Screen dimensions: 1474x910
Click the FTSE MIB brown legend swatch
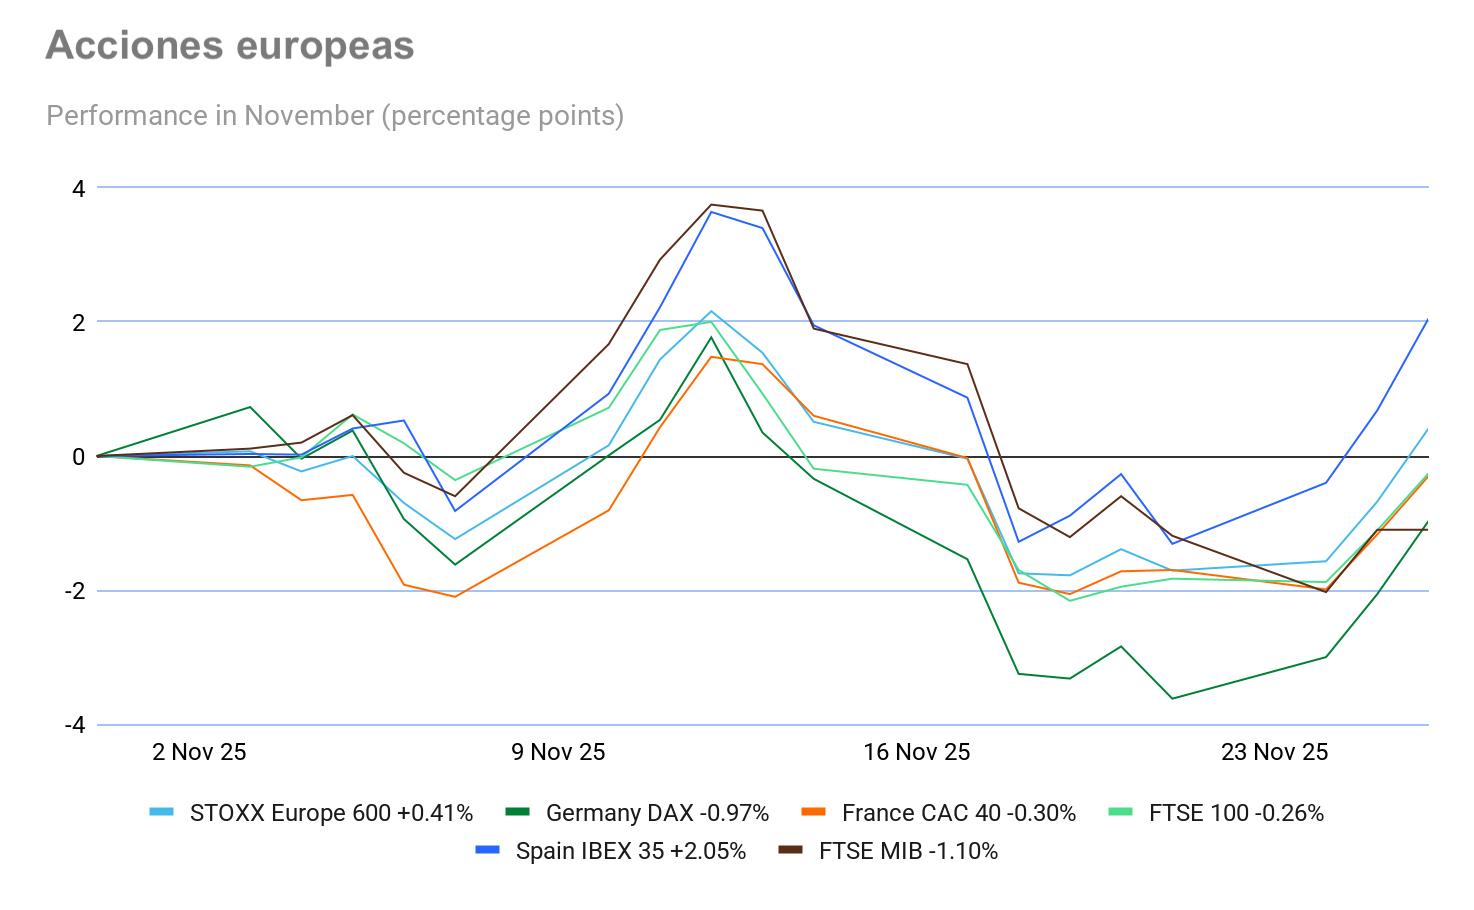pos(791,850)
